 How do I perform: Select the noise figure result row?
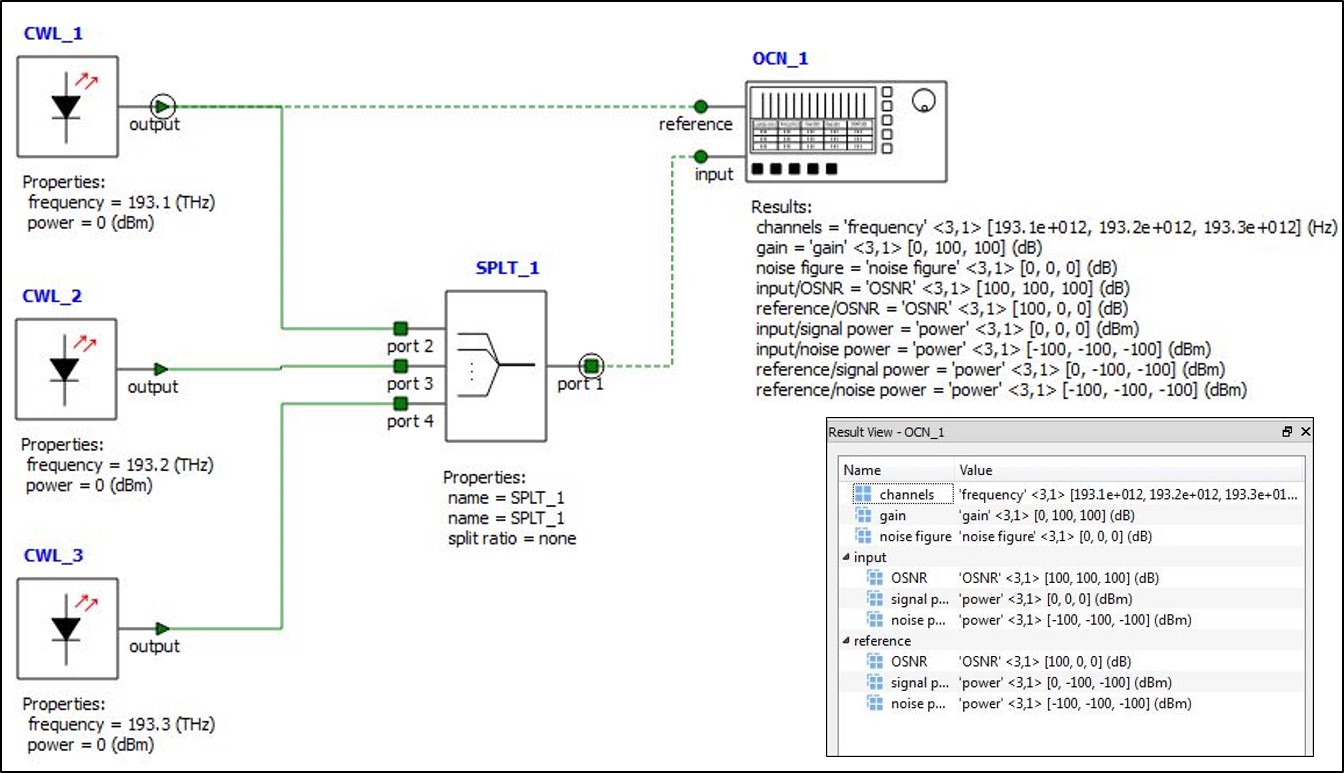point(914,536)
